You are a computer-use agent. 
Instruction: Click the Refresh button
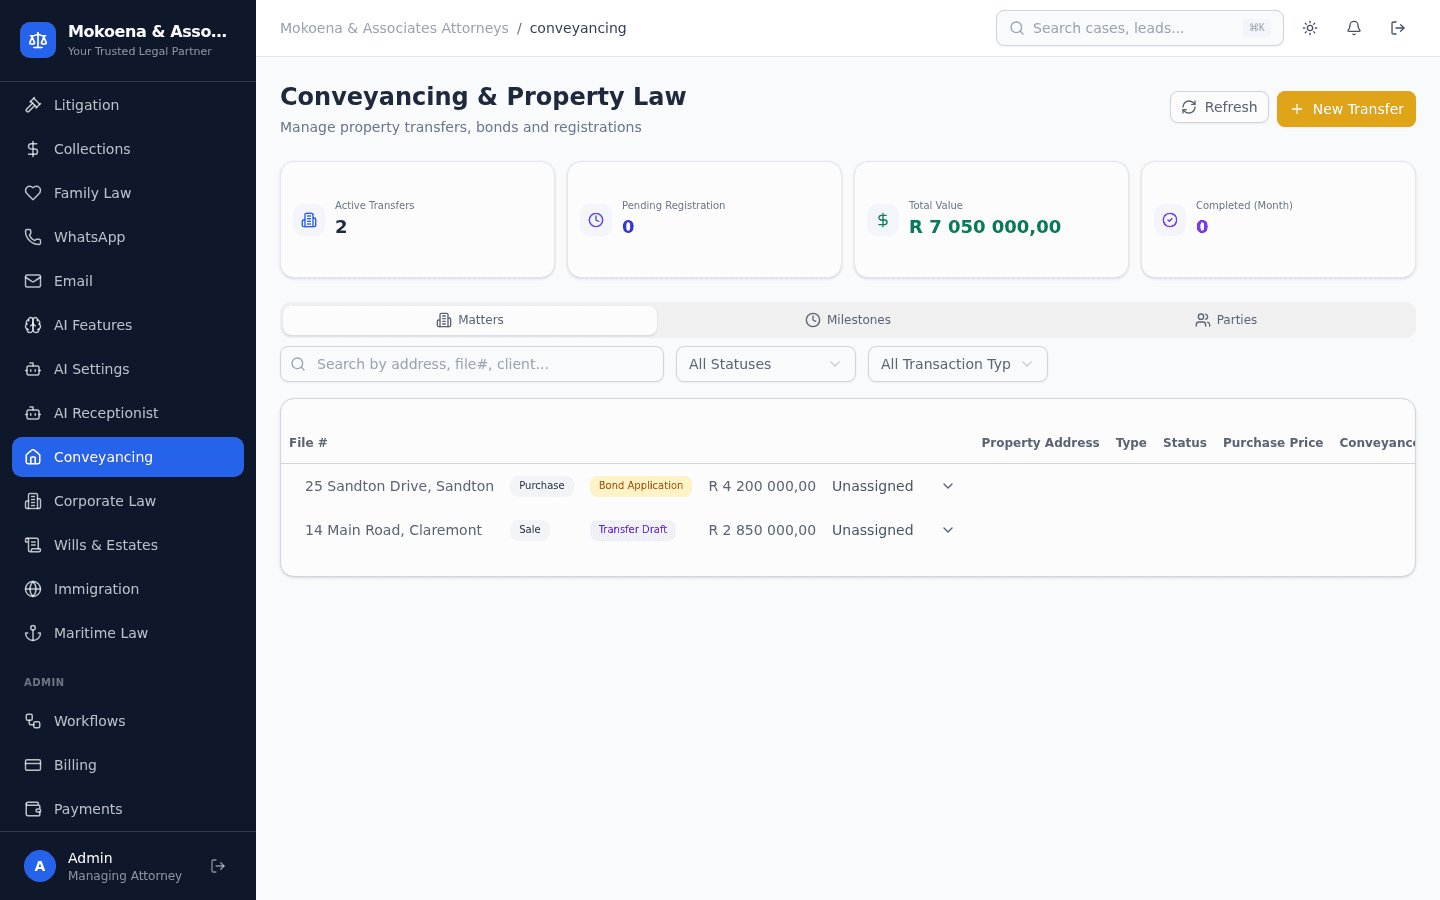pos(1219,107)
